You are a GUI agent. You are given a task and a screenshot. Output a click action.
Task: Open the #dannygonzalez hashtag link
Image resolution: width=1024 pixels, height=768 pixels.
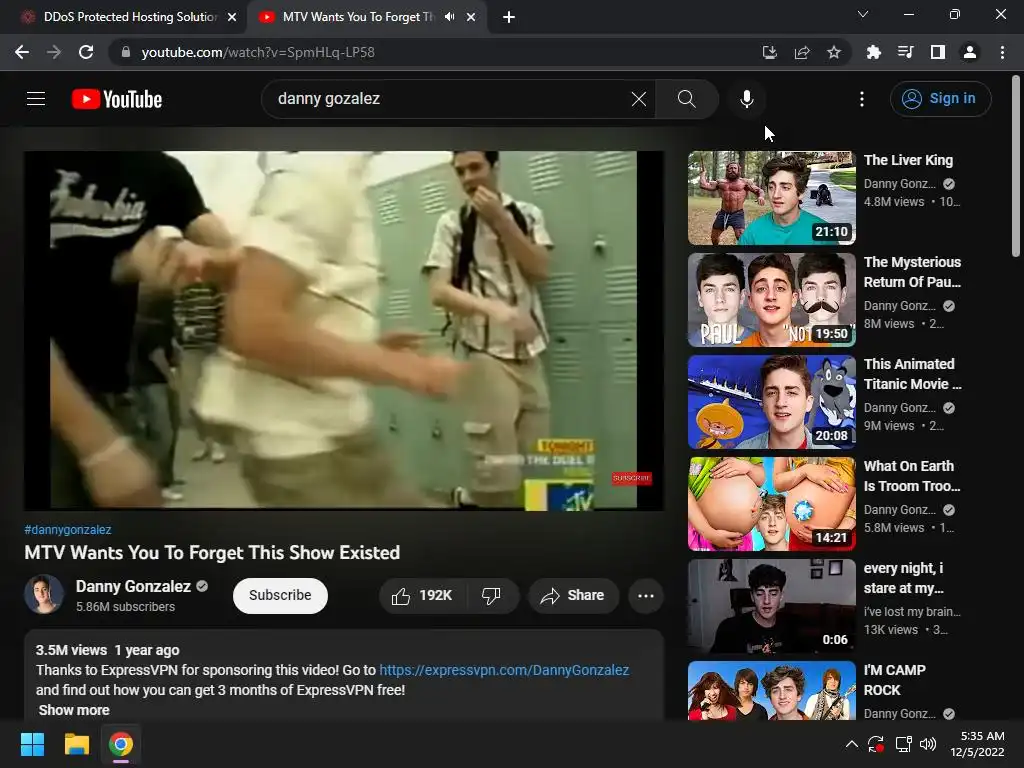point(68,530)
